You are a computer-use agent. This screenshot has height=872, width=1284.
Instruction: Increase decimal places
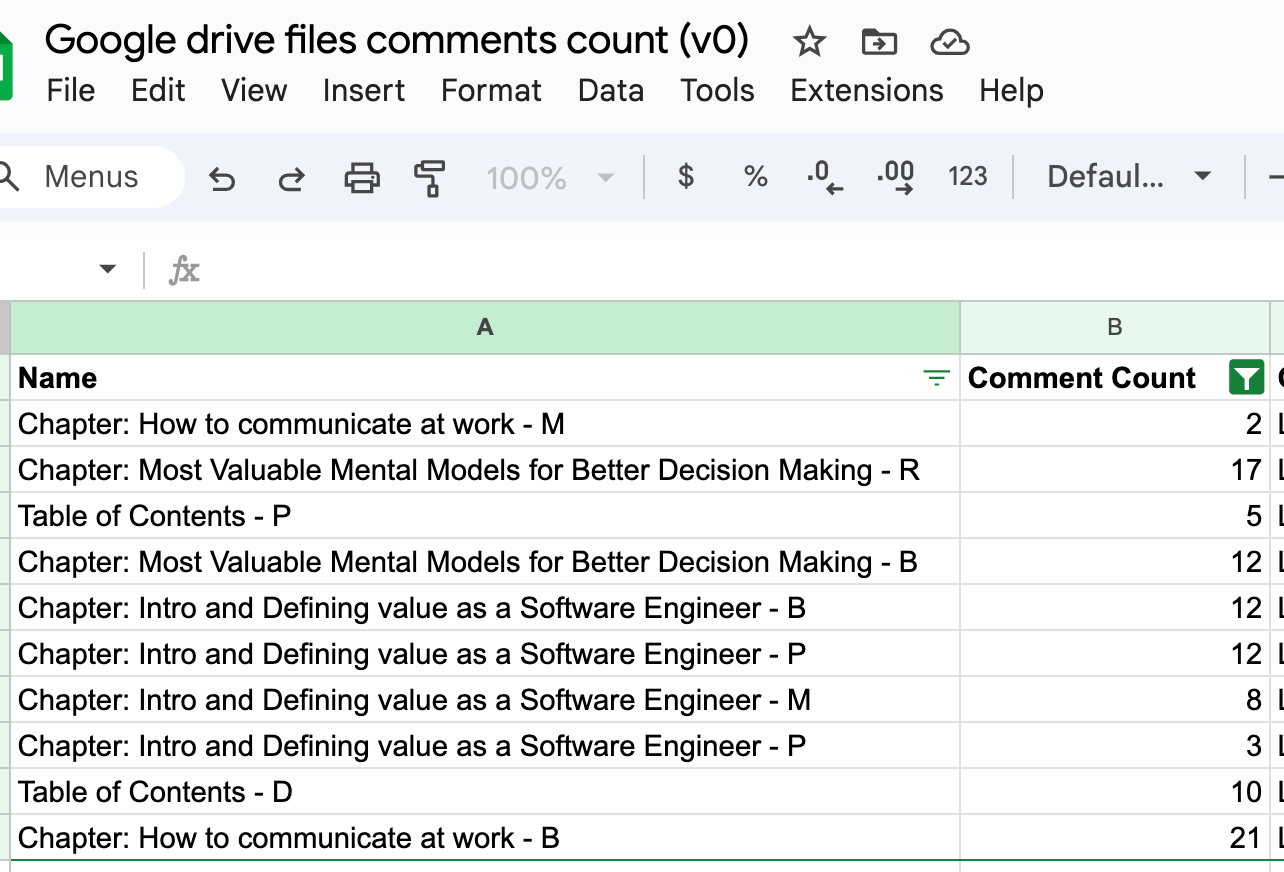pyautogui.click(x=896, y=176)
